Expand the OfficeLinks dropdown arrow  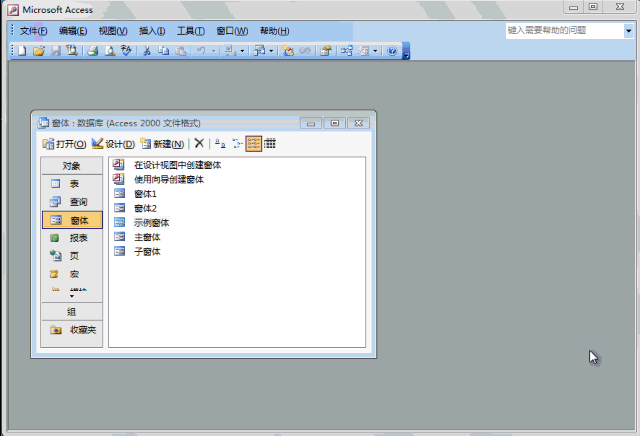click(242, 51)
